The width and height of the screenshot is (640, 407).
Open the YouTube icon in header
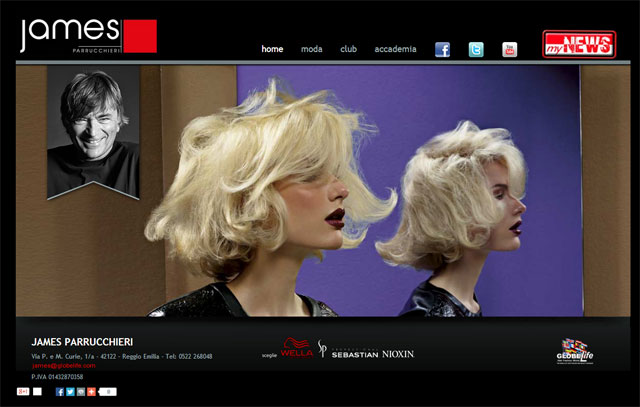(x=509, y=49)
